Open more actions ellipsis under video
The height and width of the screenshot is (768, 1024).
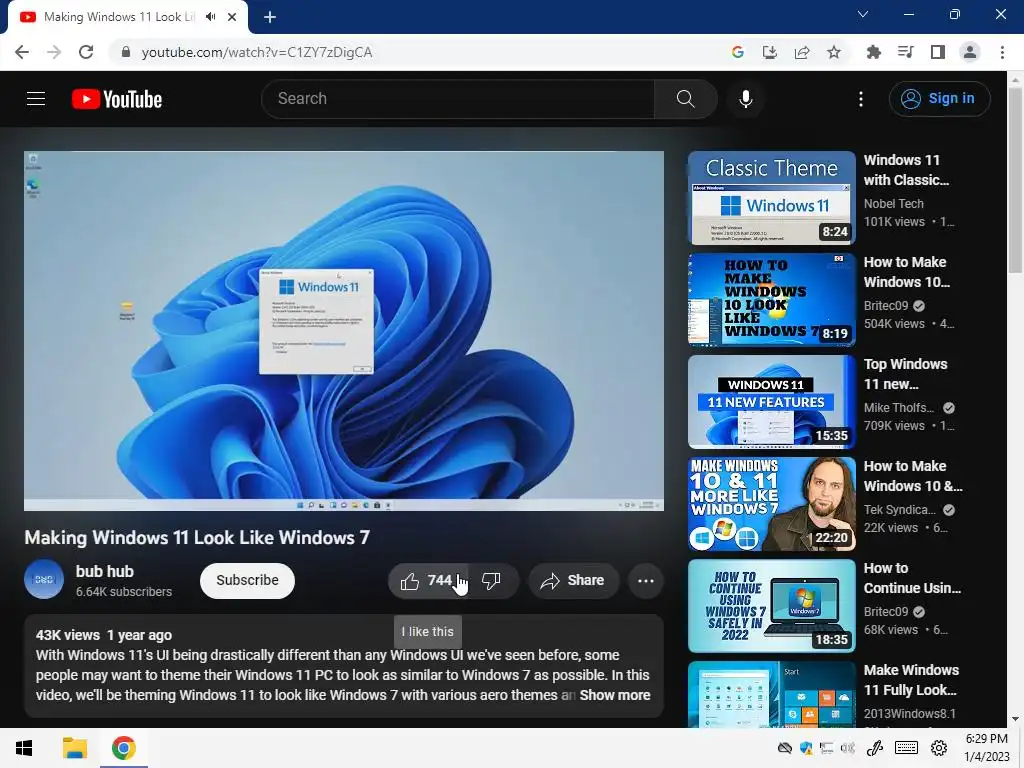[646, 581]
